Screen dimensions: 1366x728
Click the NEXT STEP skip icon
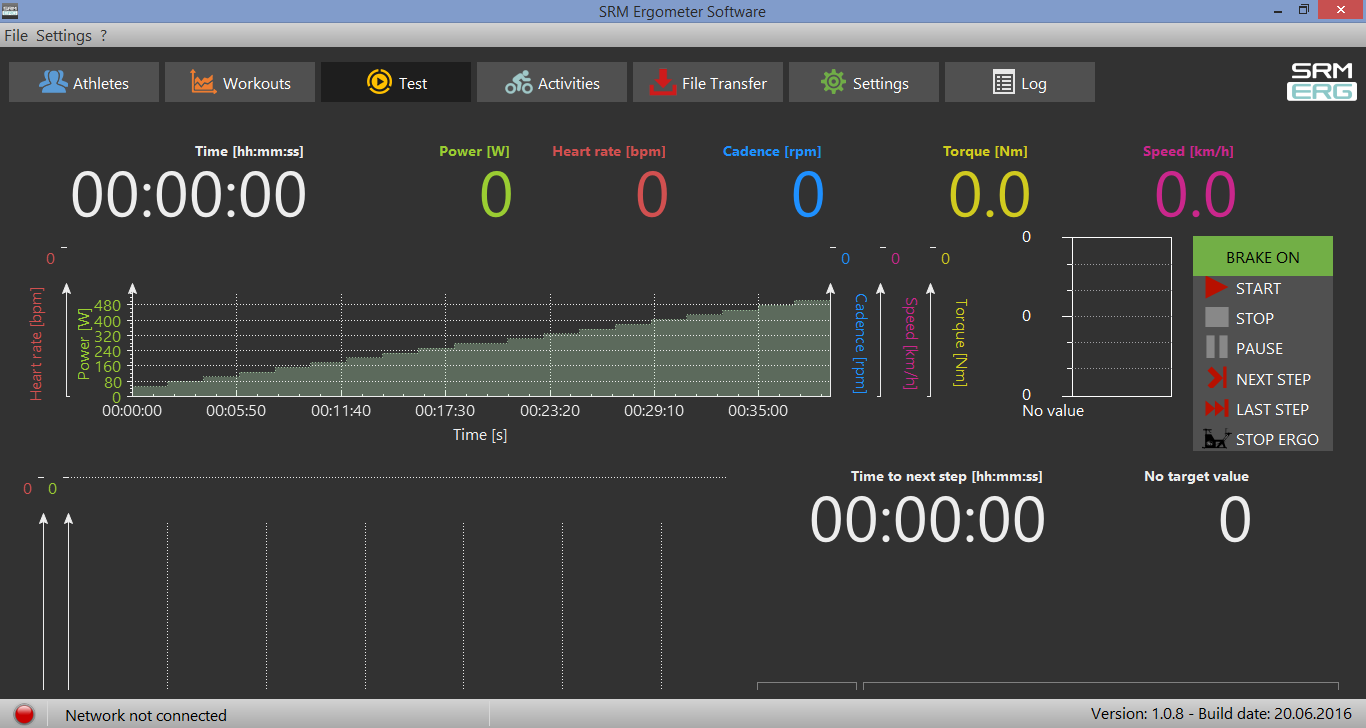[1216, 379]
